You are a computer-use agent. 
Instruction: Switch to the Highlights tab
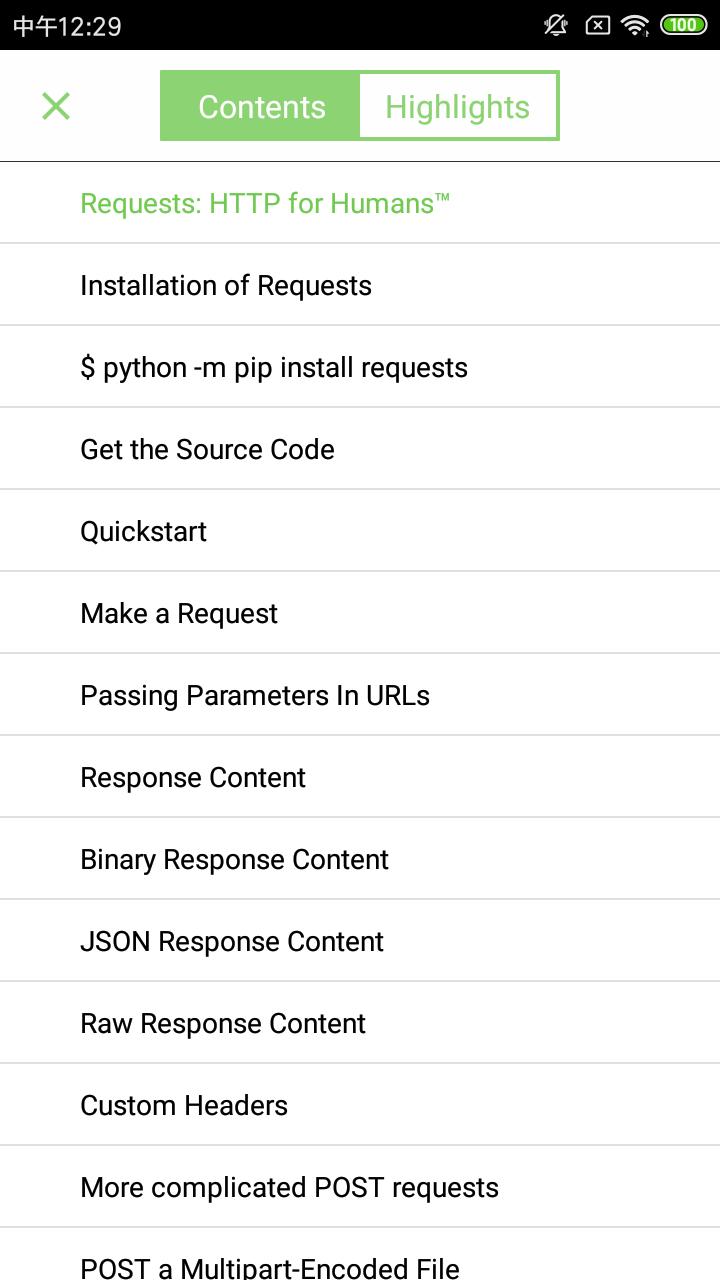(458, 106)
